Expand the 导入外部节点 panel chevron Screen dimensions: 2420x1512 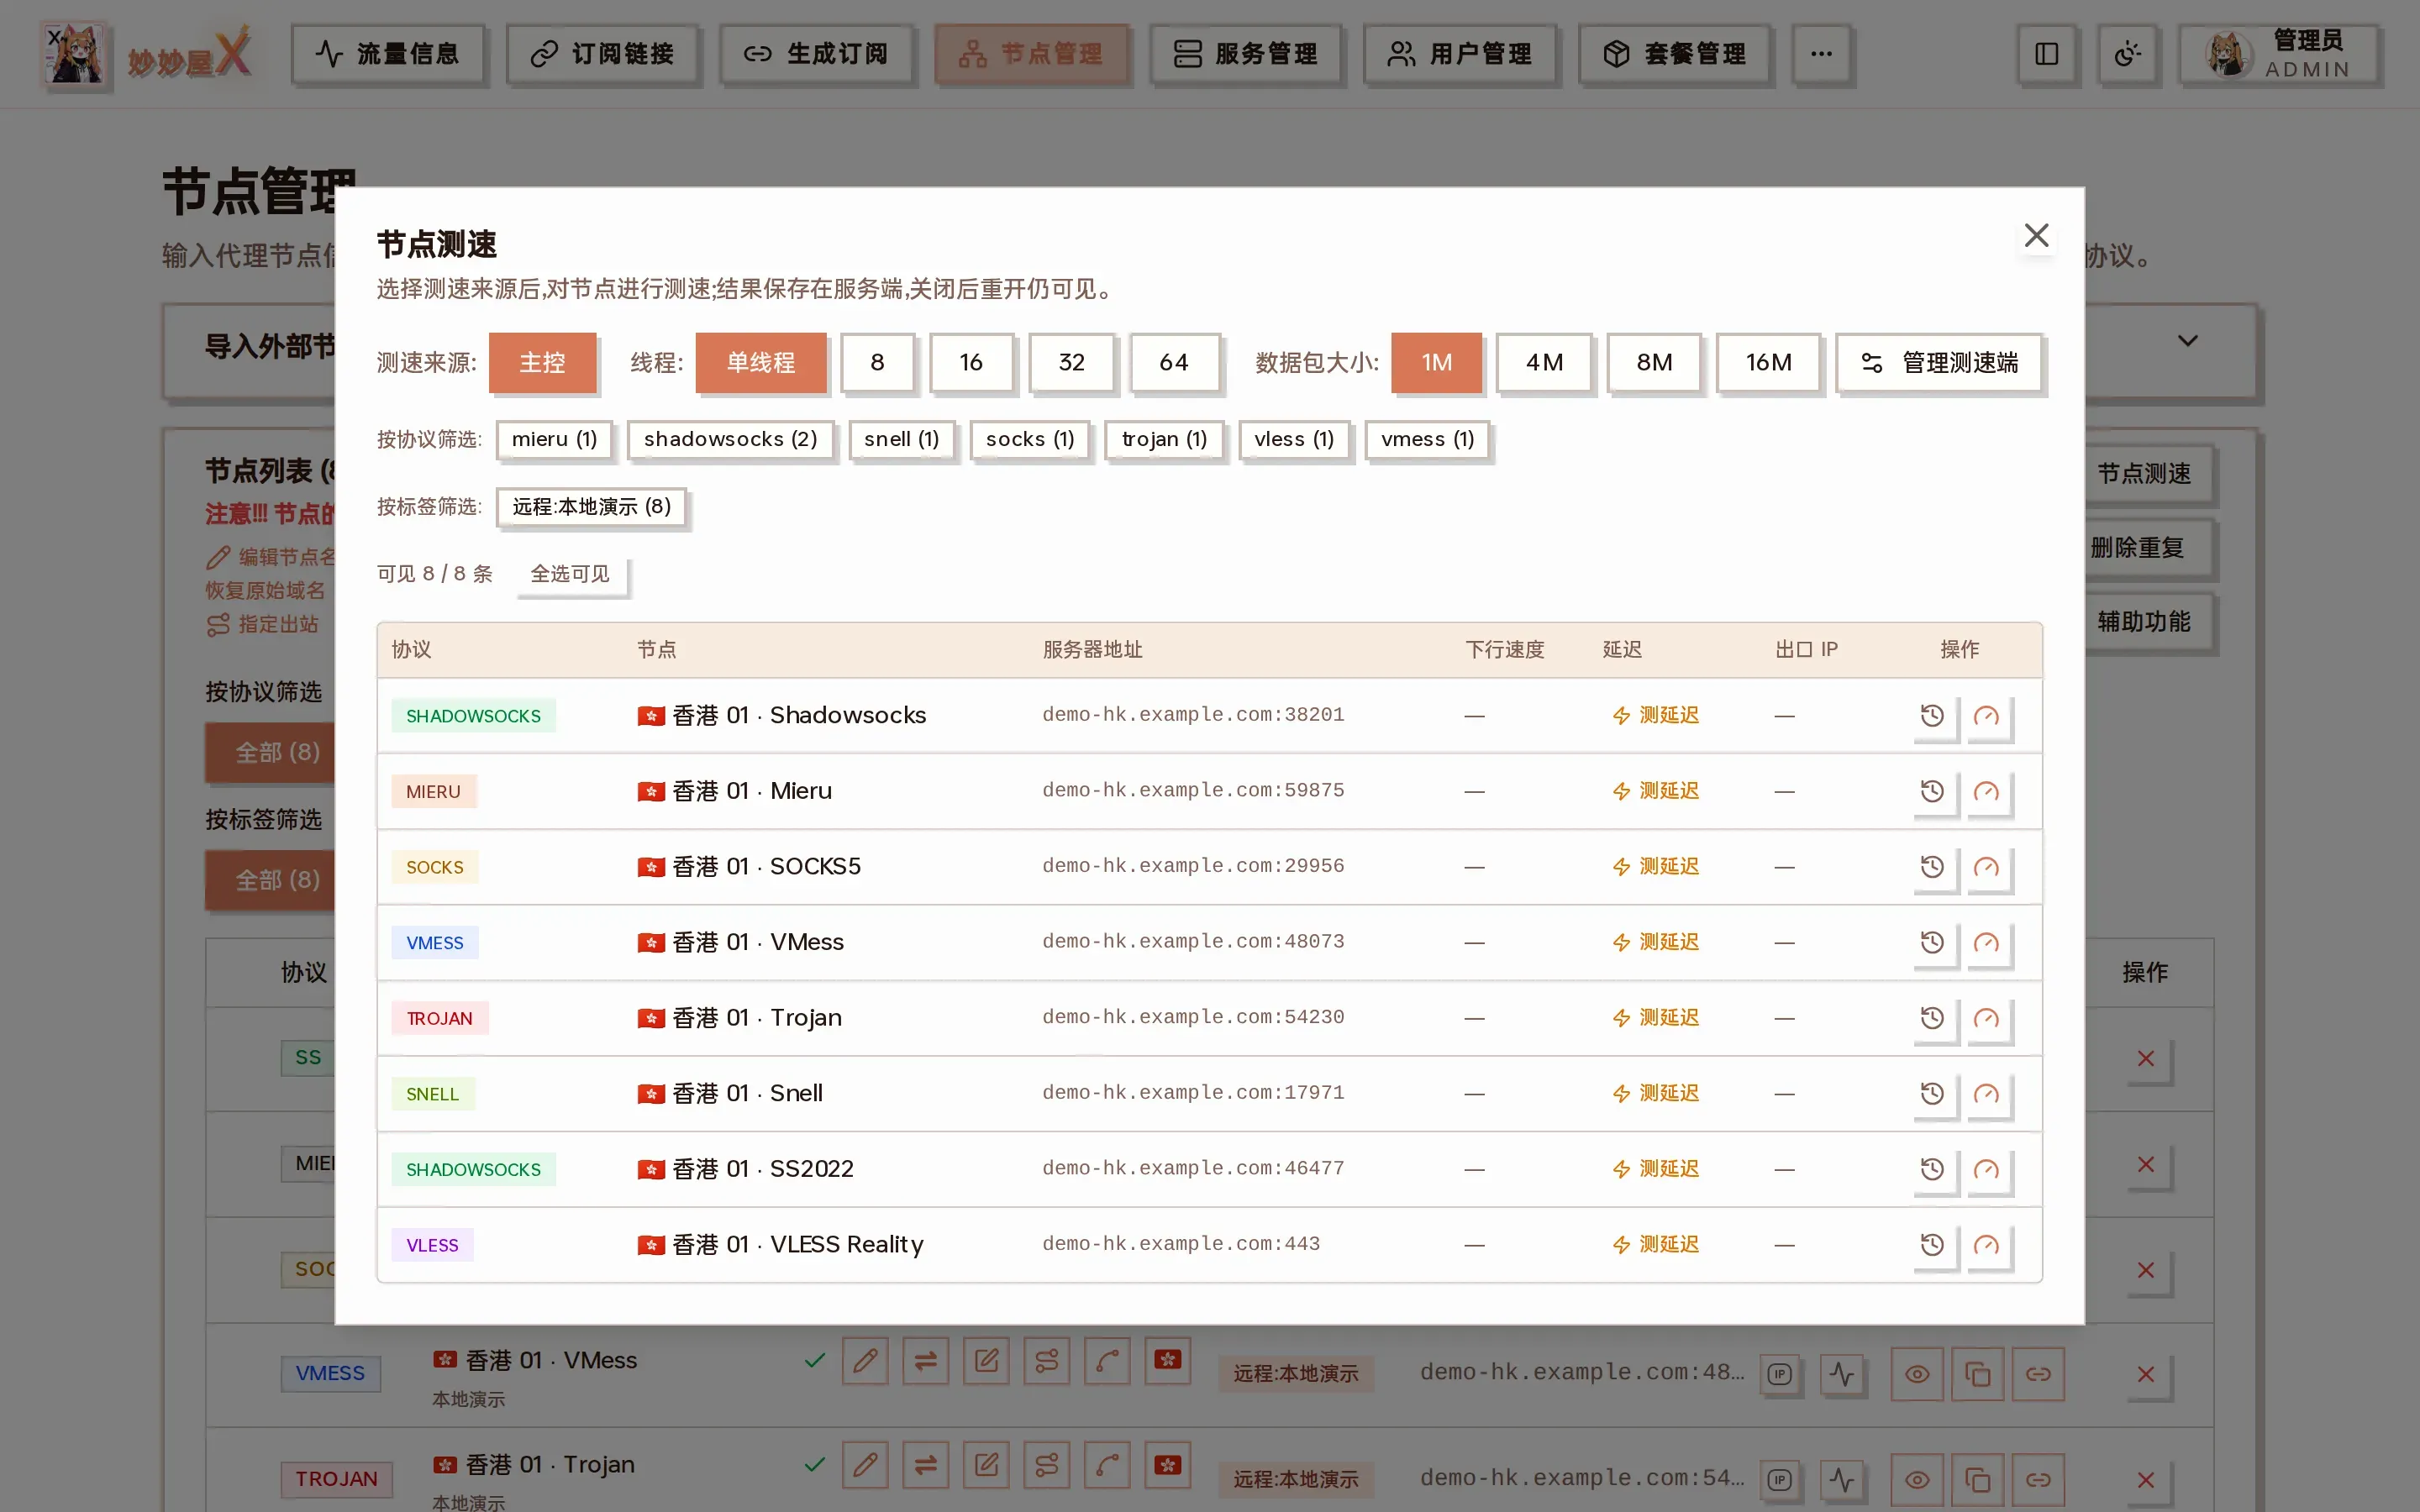coord(2188,341)
